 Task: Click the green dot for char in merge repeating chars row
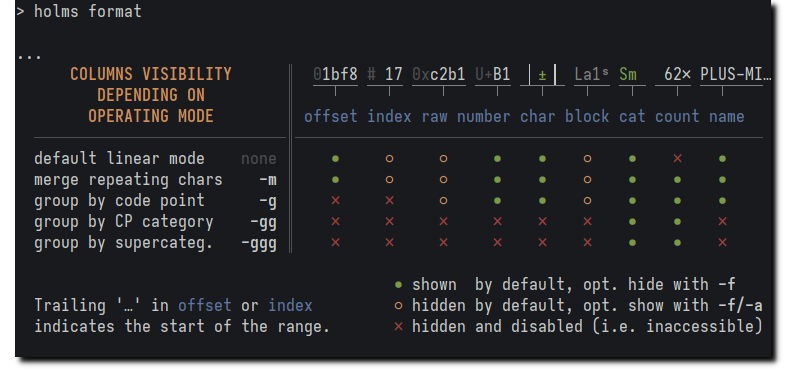542,179
